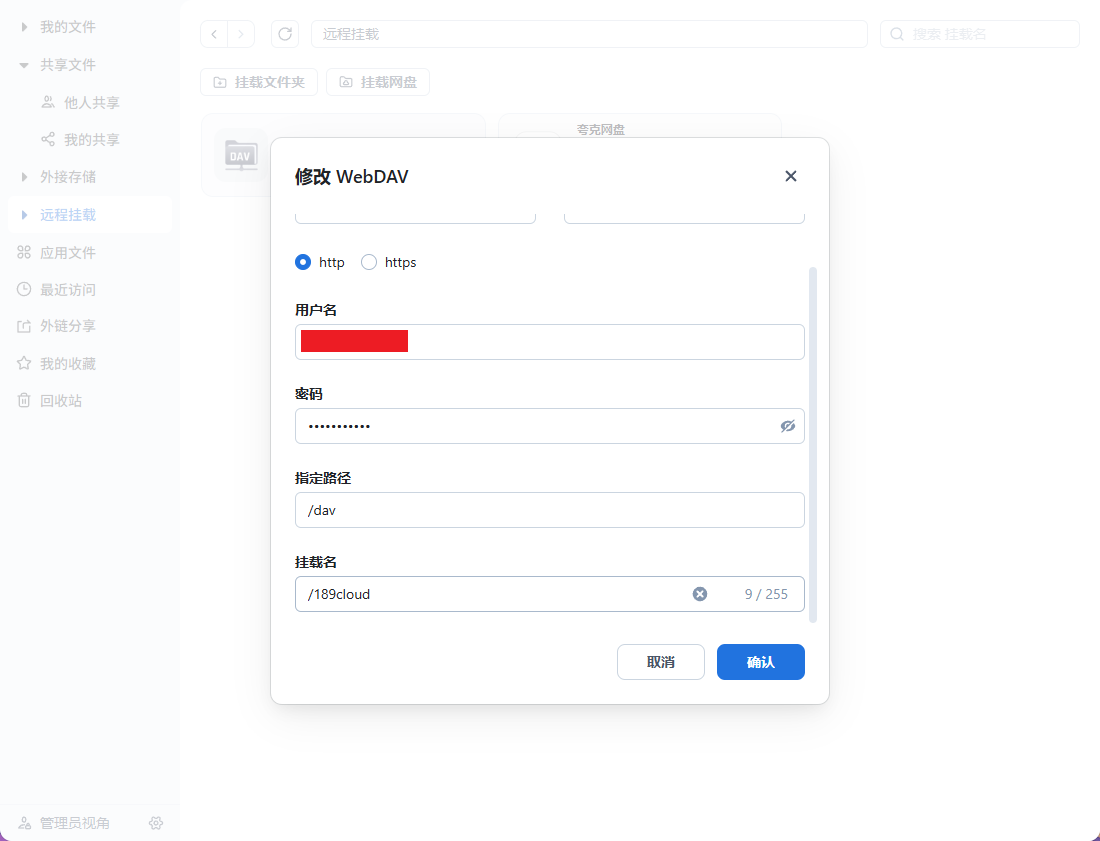This screenshot has width=1100, height=841.
Task: Open 最近访问 in the sidebar
Action: pos(67,290)
